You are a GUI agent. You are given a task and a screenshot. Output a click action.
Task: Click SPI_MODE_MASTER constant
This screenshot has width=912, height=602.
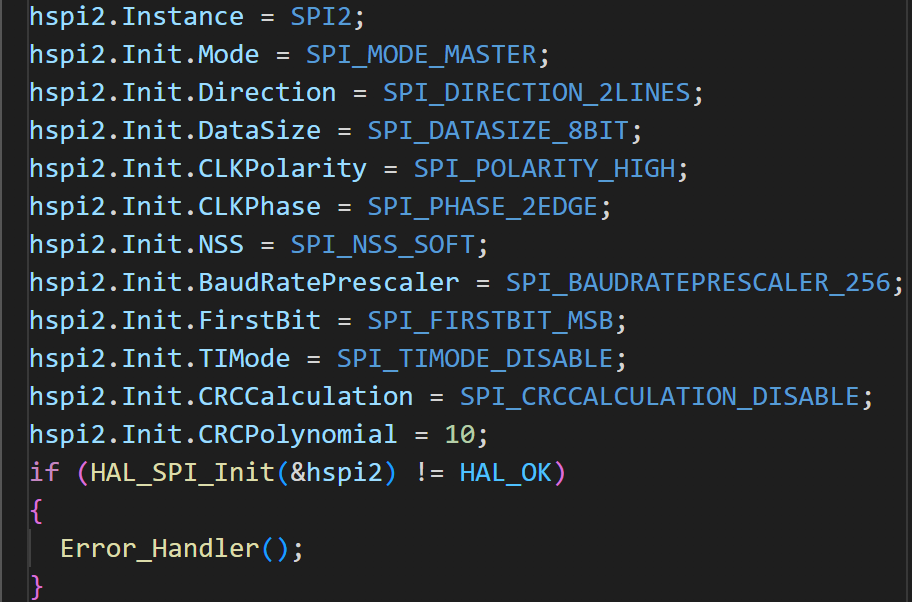[x=421, y=55]
